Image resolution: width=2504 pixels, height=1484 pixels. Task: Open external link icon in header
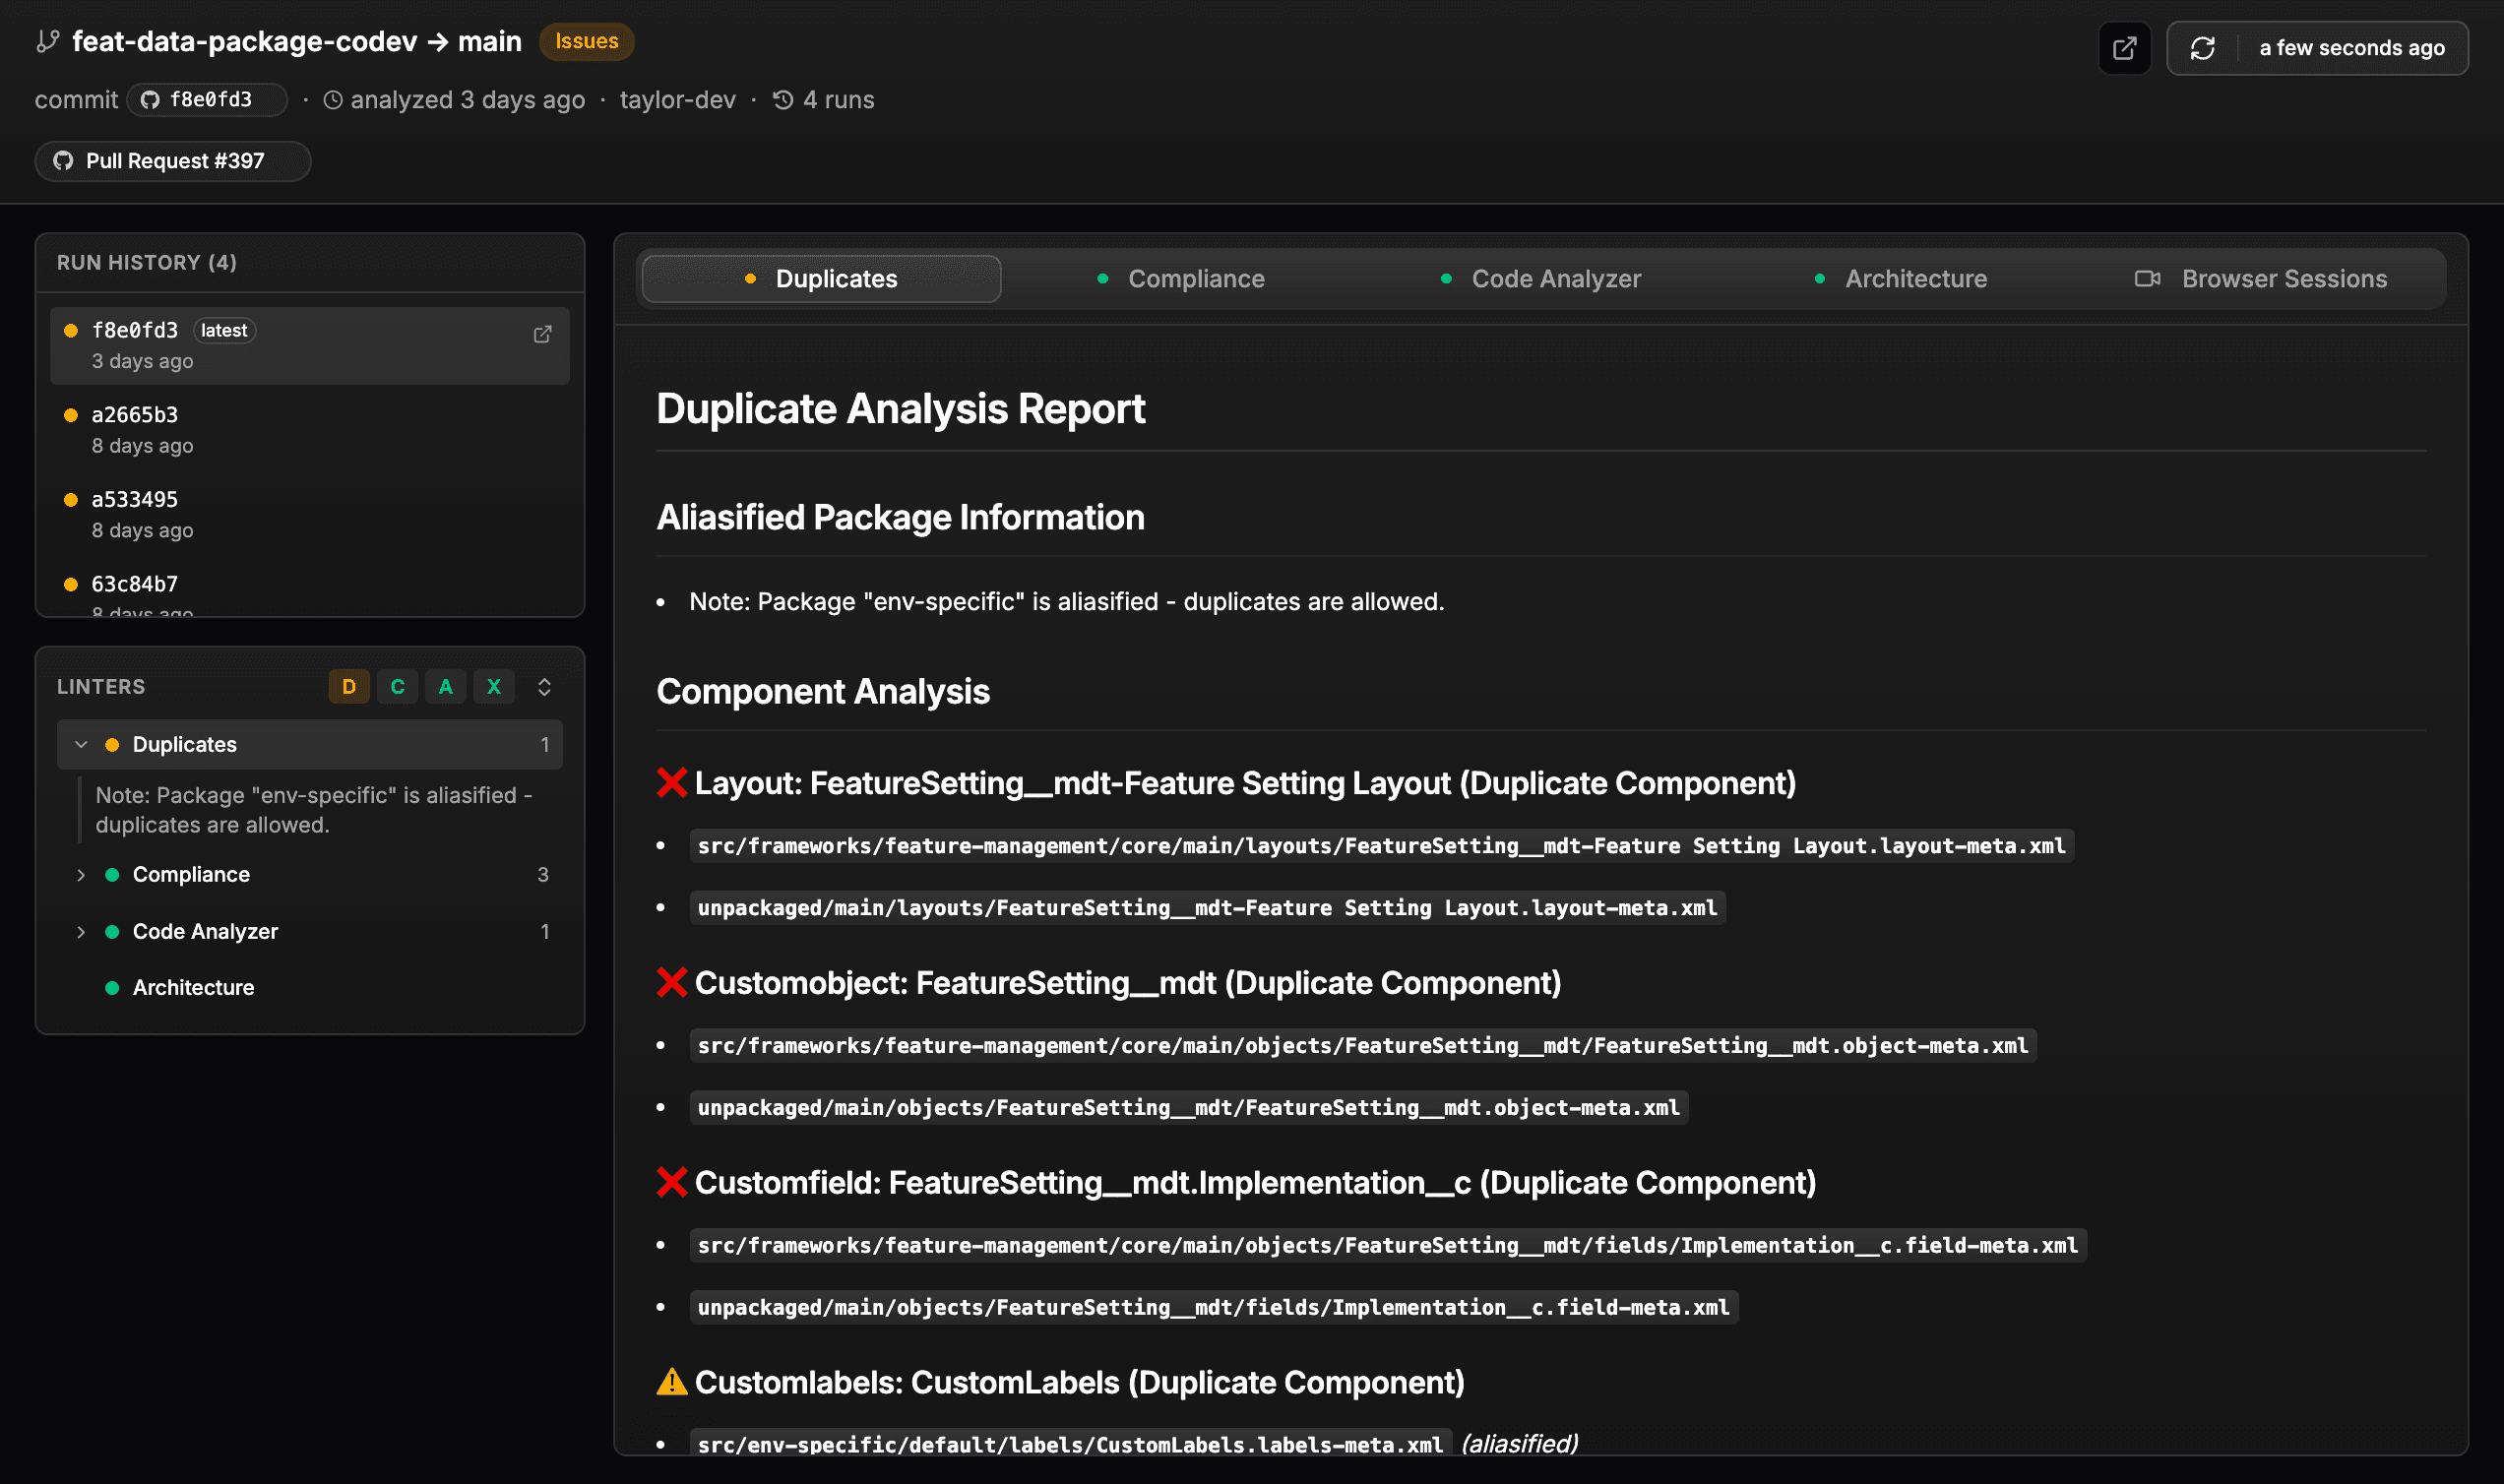2124,48
